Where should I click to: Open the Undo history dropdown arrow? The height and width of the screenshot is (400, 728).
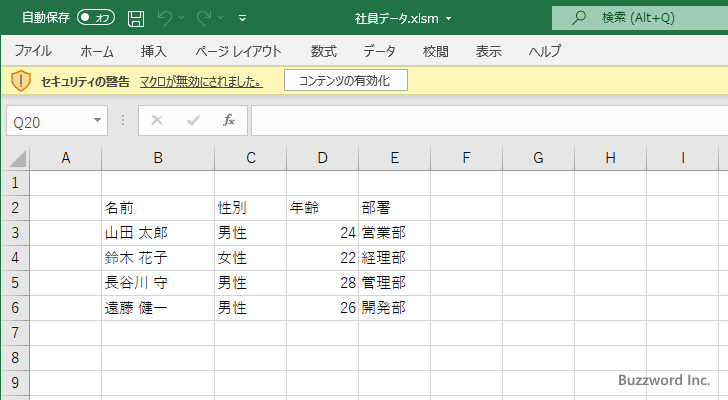pos(183,18)
